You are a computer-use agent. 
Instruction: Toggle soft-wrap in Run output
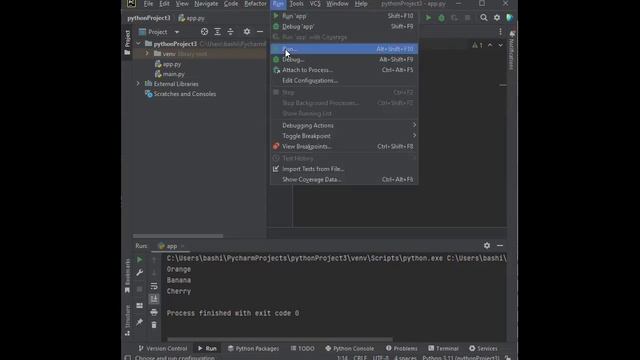coord(154,286)
